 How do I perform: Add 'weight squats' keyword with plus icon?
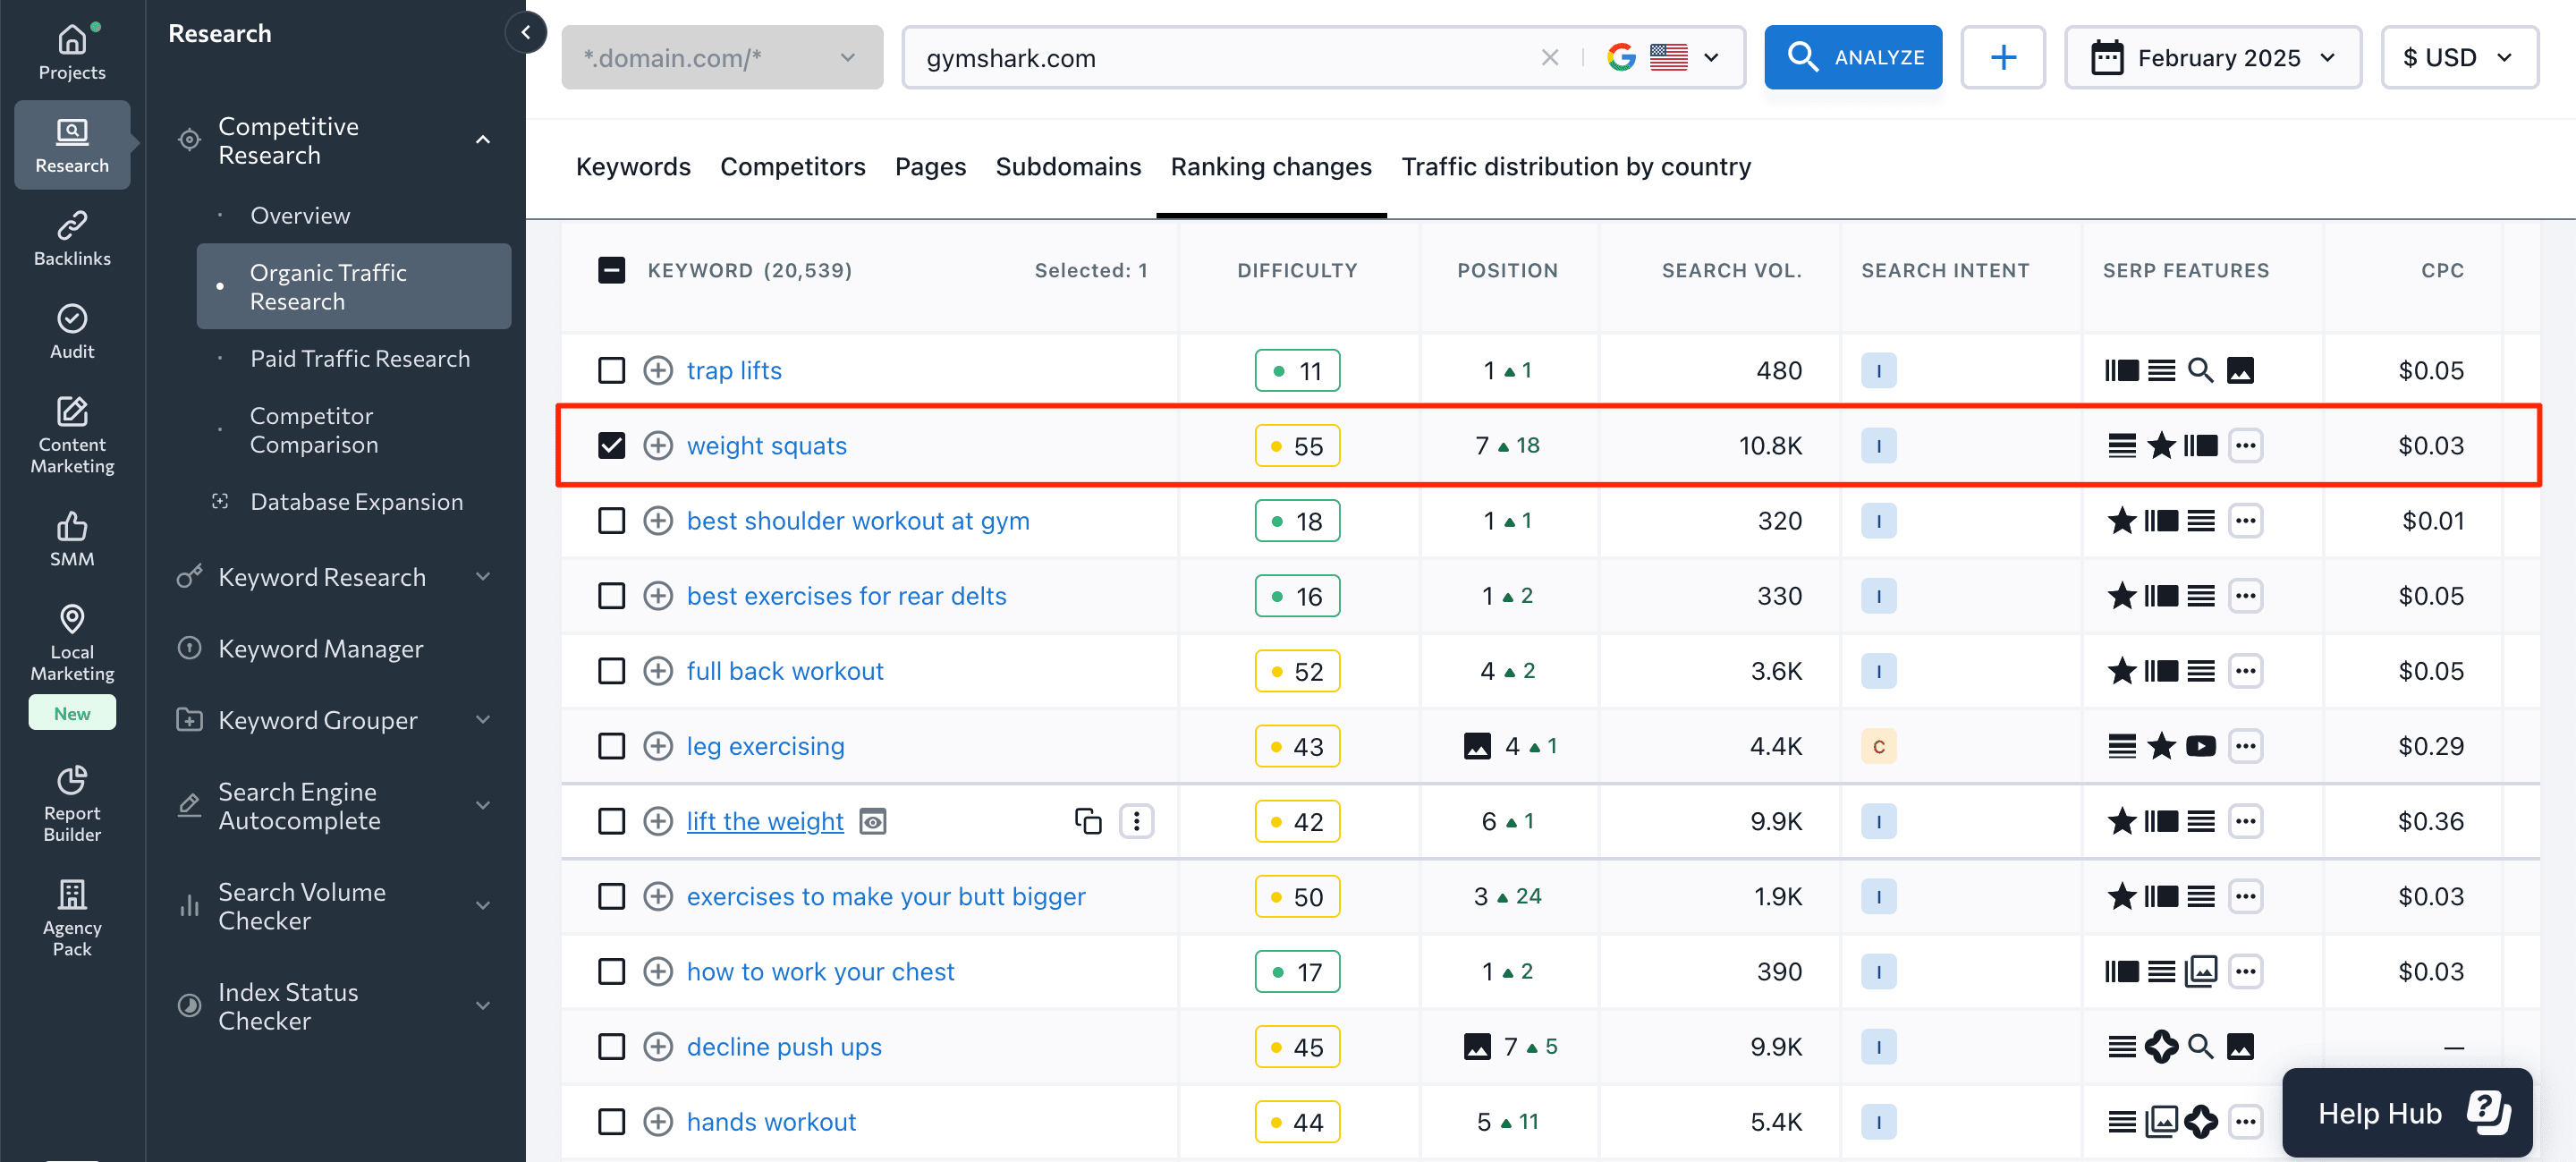pyautogui.click(x=657, y=446)
